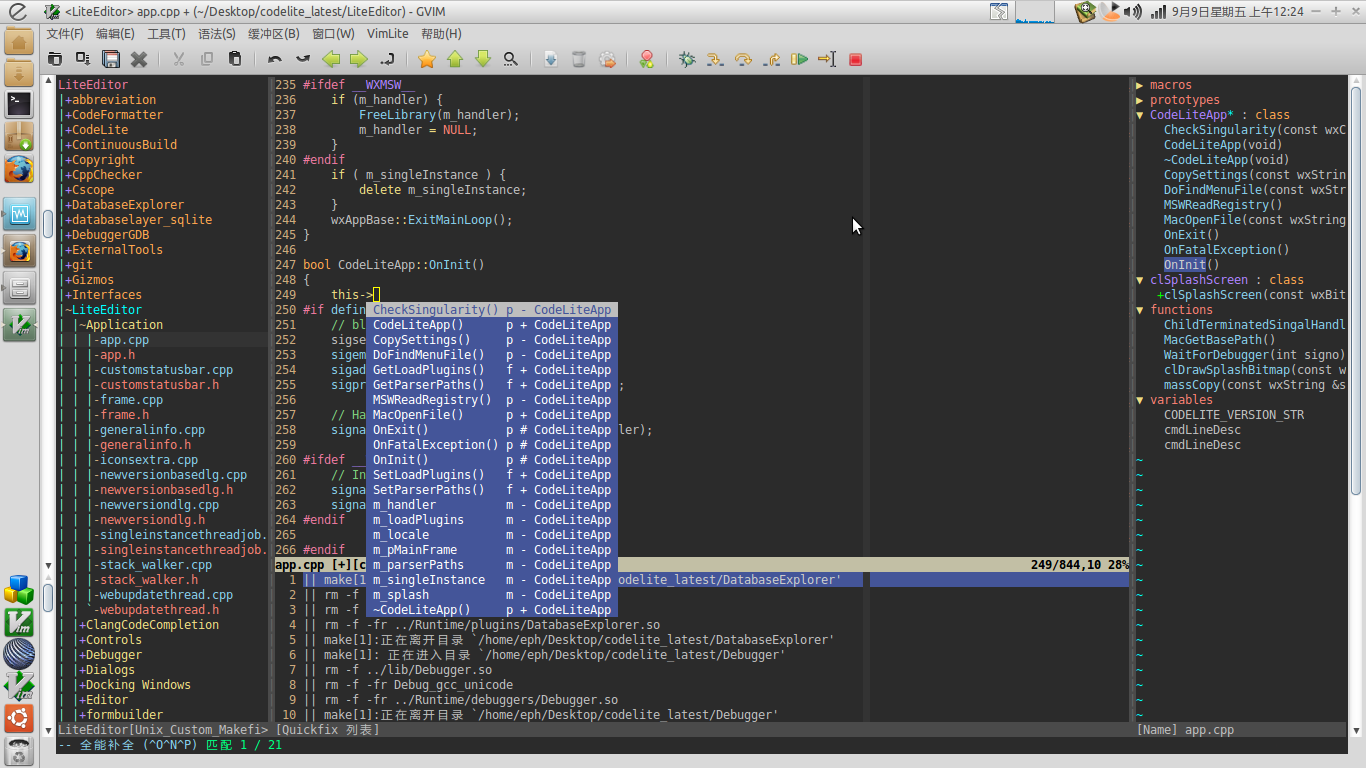This screenshot has width=1366, height=768.
Task: Expand the +abbreviation project node
Action: 111,100
